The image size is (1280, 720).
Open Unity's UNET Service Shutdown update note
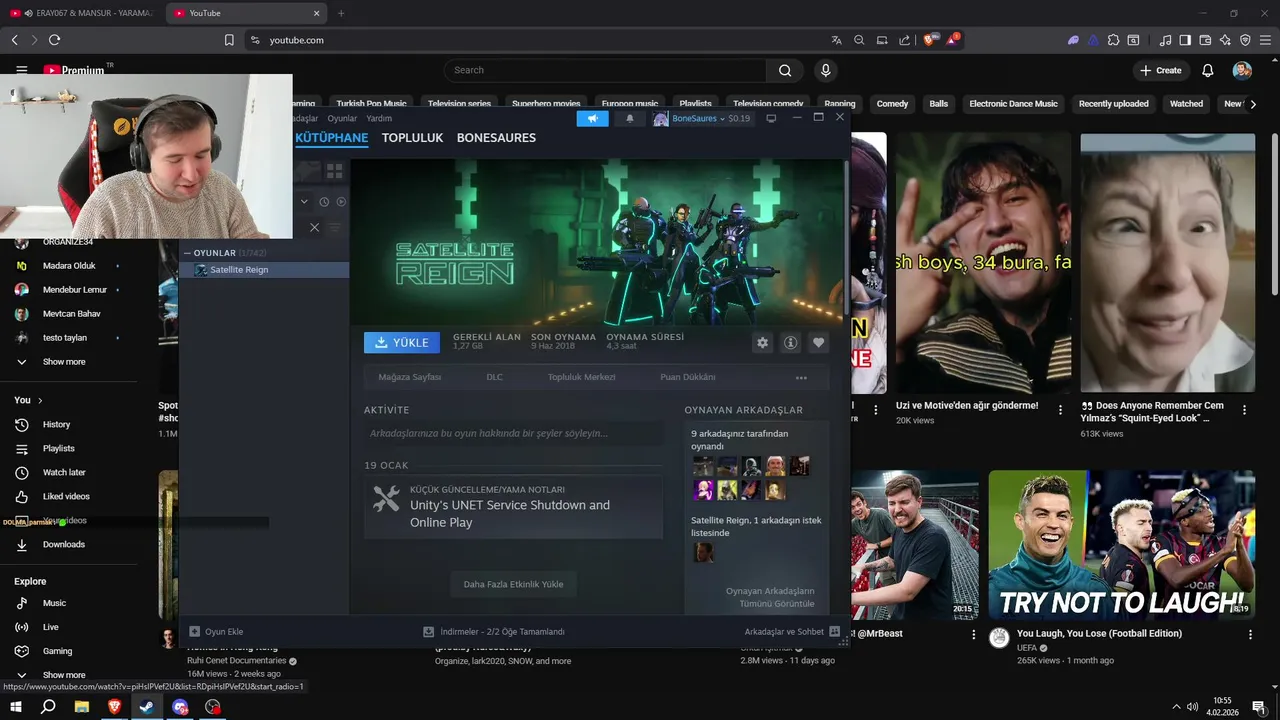(513, 507)
